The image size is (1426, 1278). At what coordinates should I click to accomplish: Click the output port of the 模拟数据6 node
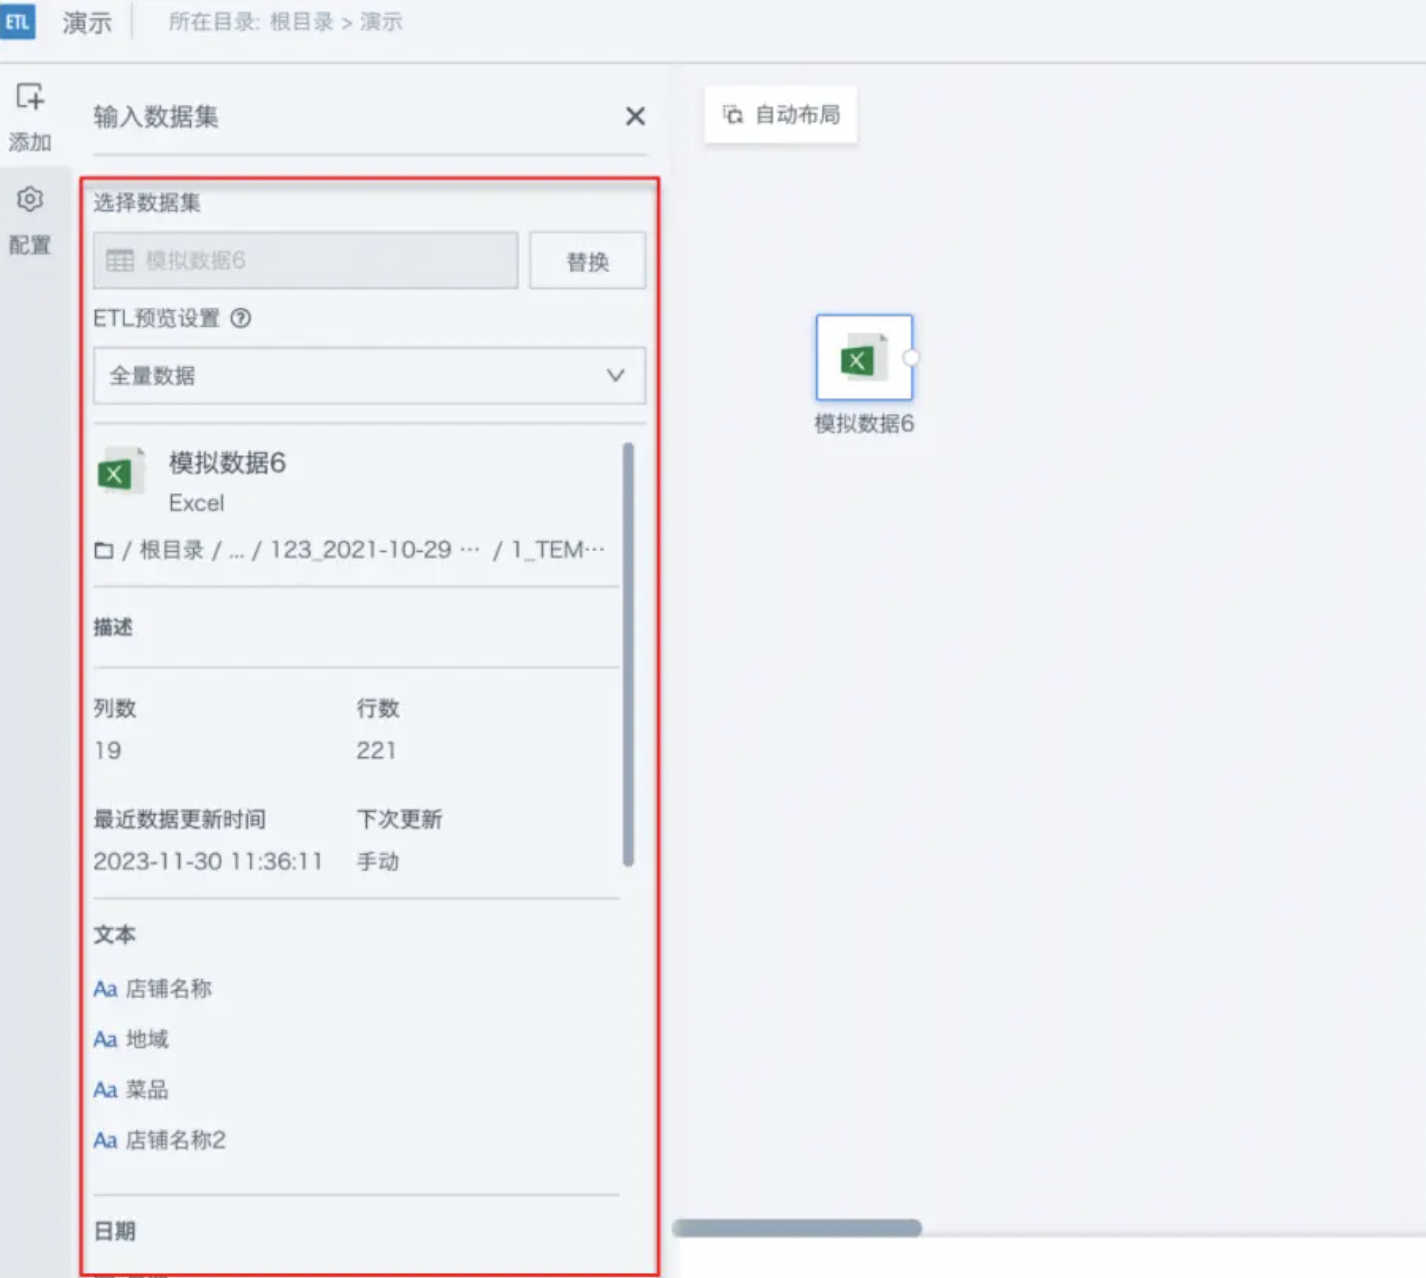coord(910,358)
